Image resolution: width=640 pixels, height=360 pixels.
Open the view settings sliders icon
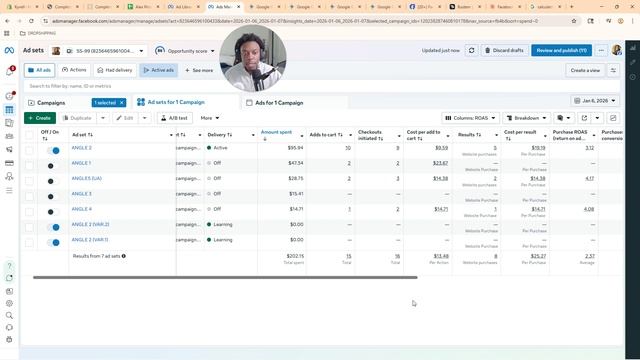tap(613, 70)
